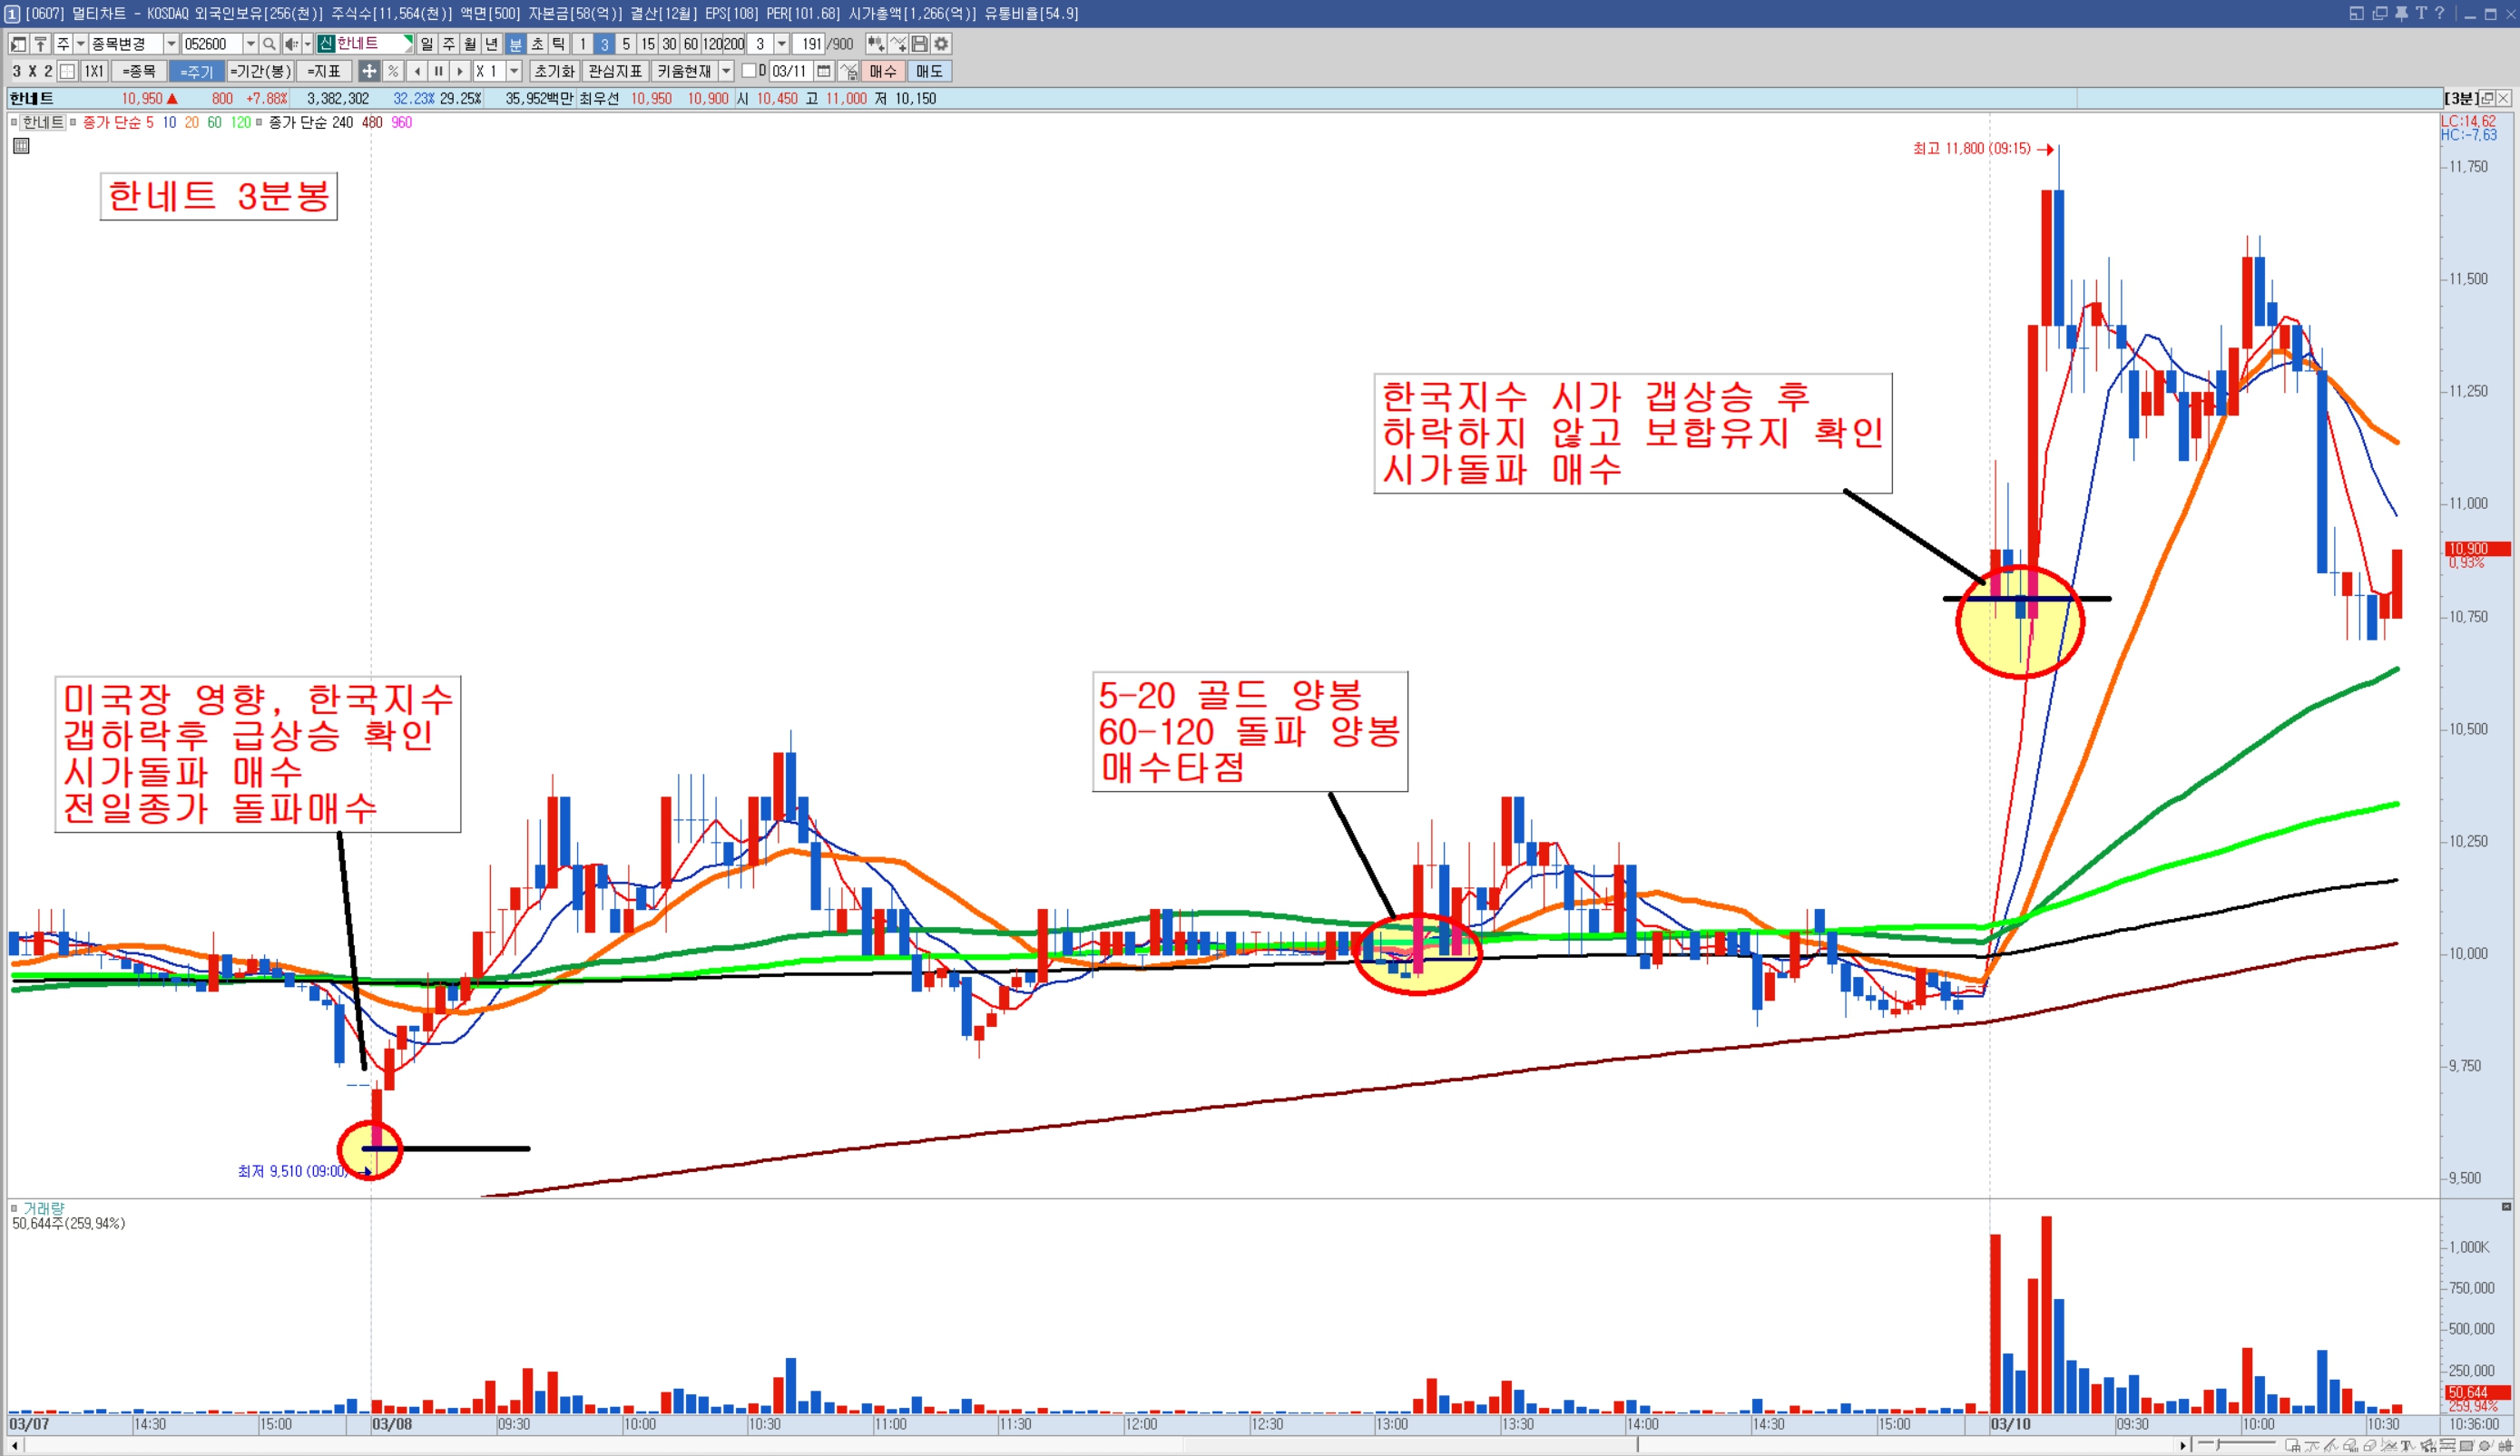The width and height of the screenshot is (2520, 1456).
Task: Open chart settings gear icon
Action: [x=941, y=44]
